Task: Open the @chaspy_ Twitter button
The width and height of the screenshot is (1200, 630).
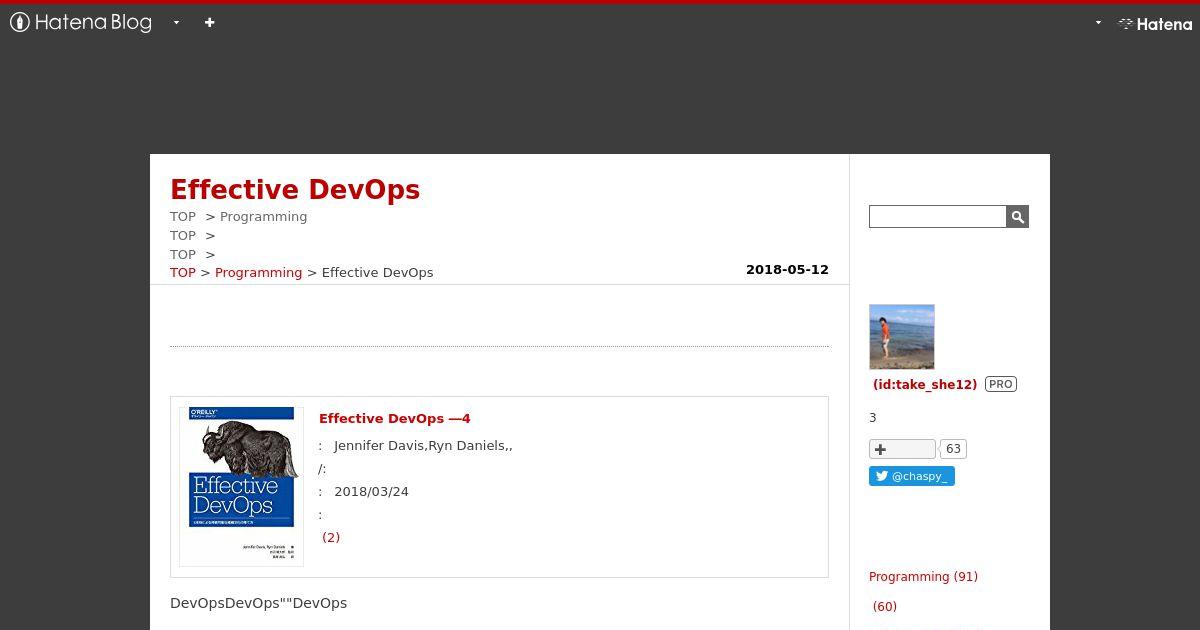Action: 912,476
